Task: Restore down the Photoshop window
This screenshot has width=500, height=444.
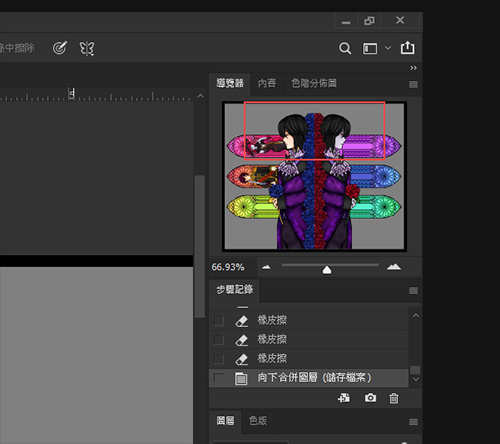Action: pyautogui.click(x=369, y=21)
